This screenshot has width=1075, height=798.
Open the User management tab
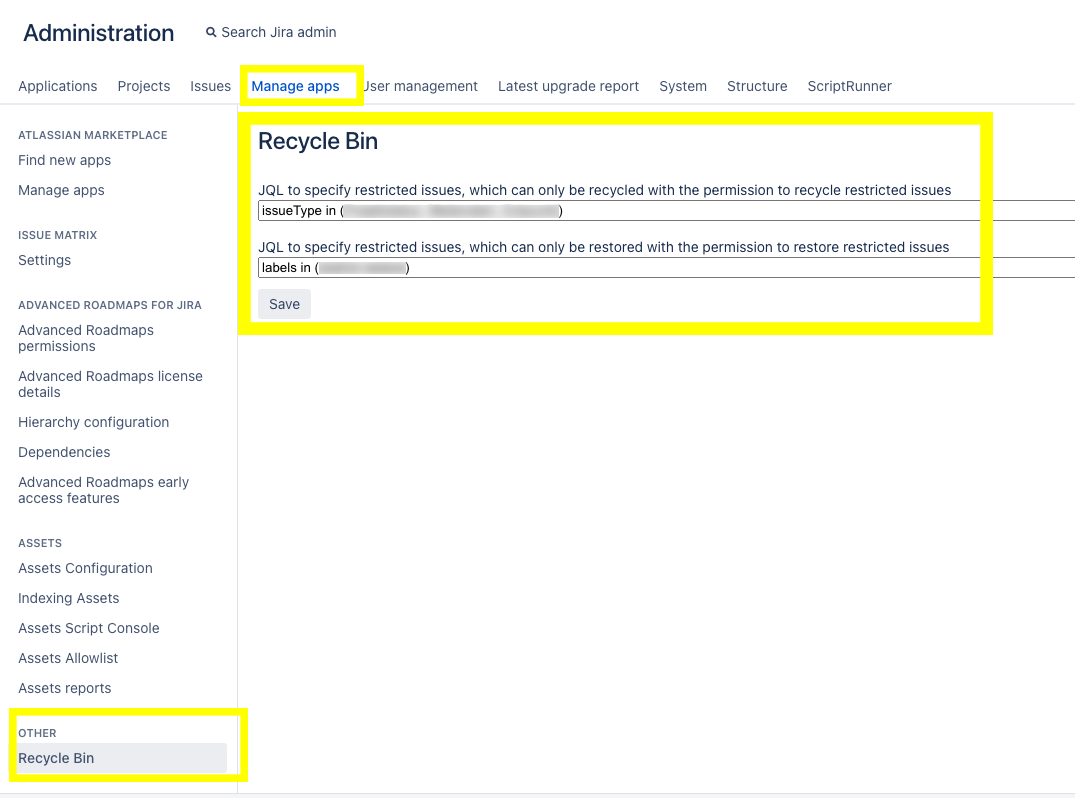(x=421, y=86)
